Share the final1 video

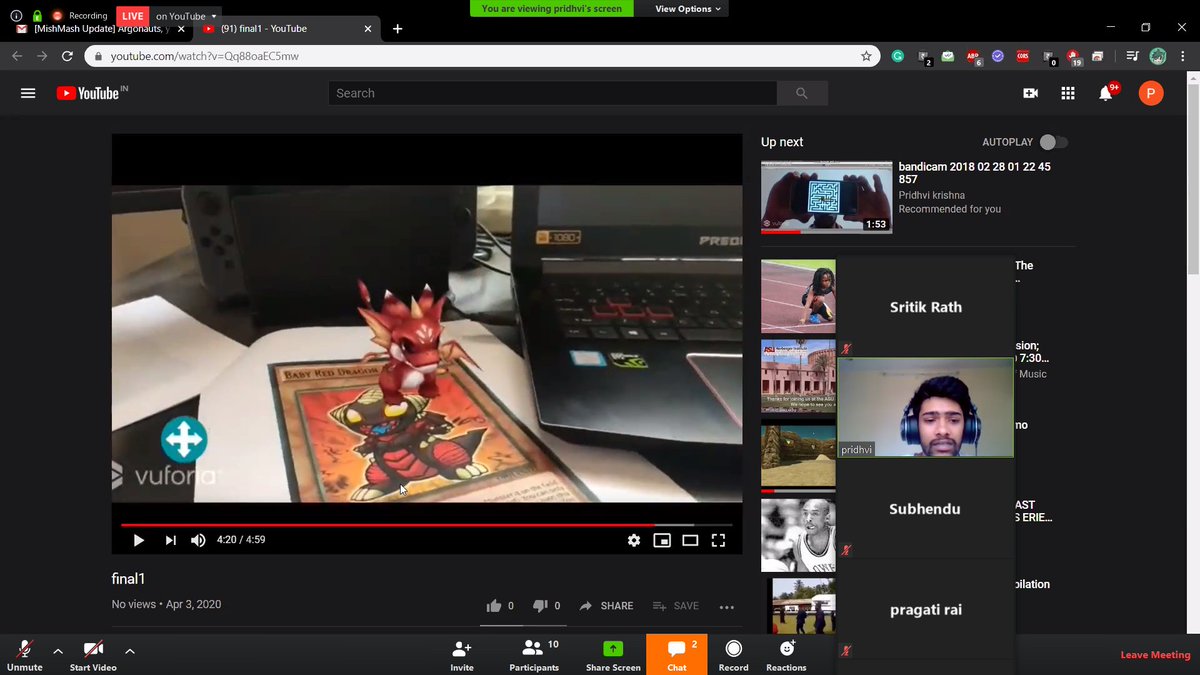click(x=606, y=606)
